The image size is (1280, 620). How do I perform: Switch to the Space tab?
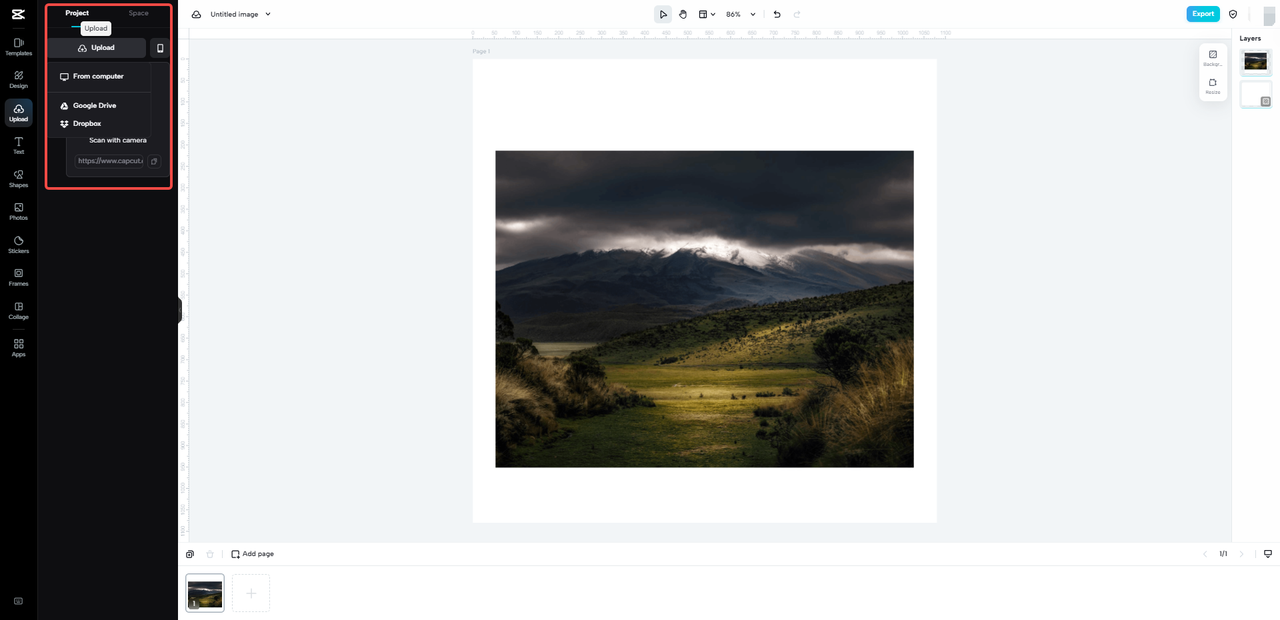coord(139,13)
